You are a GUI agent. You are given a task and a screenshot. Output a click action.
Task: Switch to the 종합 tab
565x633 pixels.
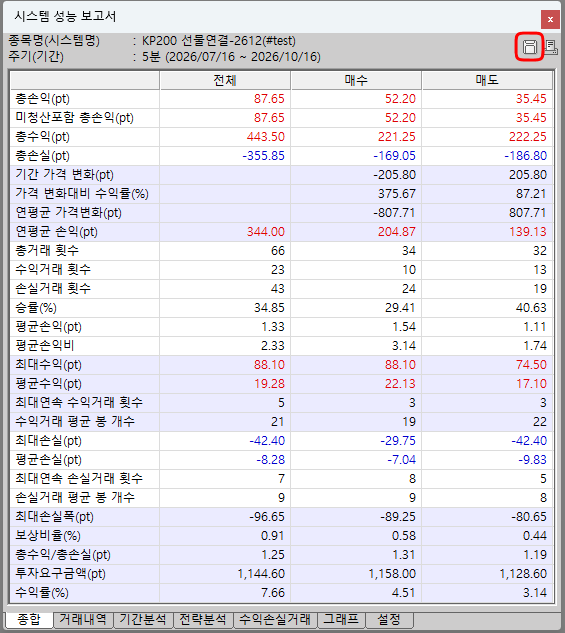pos(29,620)
